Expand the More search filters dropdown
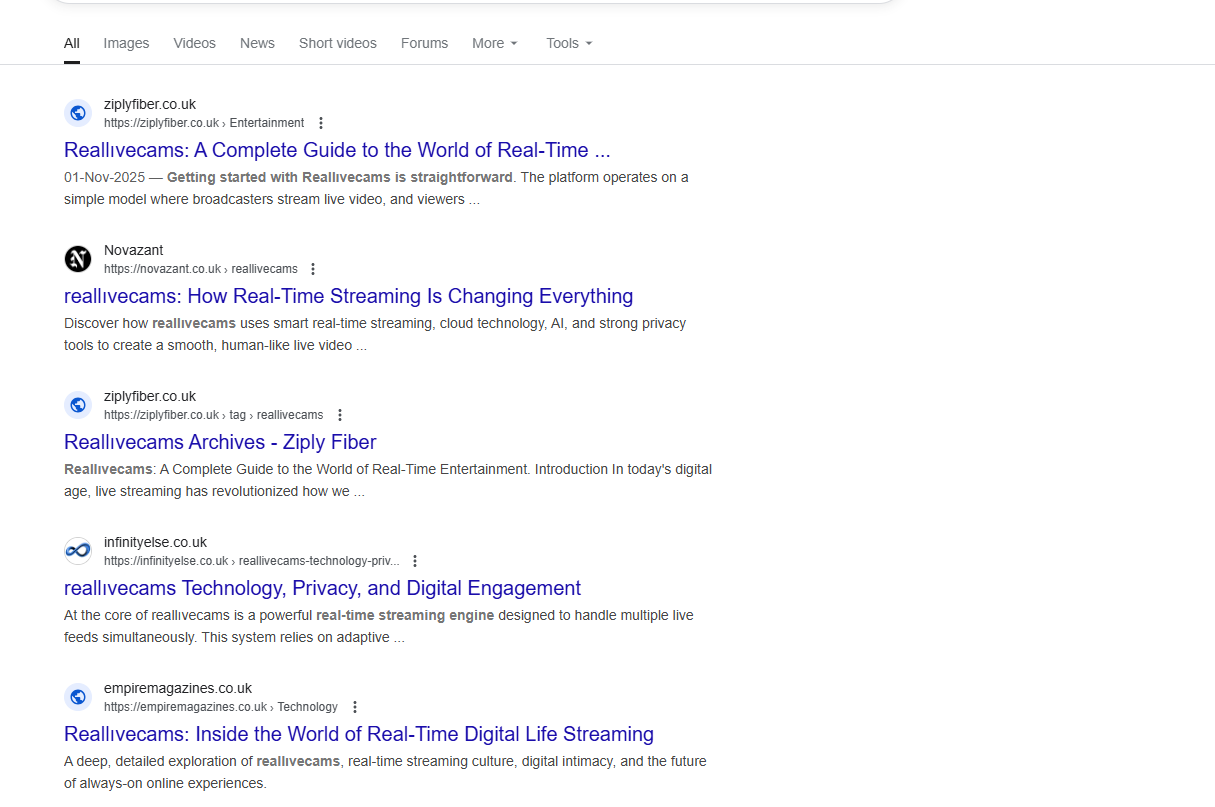The height and width of the screenshot is (807, 1215). point(495,43)
